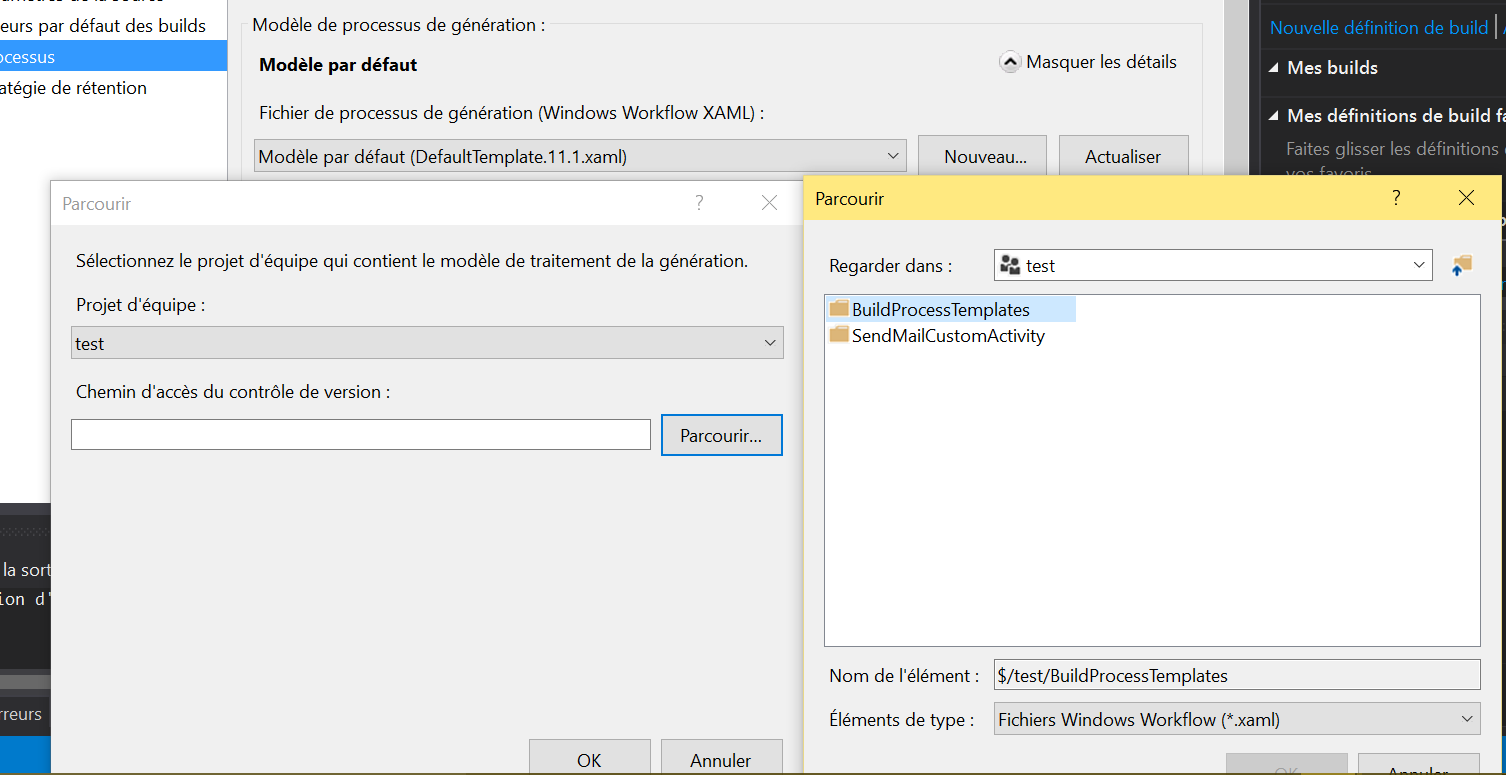Click the Nouveau... button
This screenshot has width=1506, height=775.
tap(982, 156)
